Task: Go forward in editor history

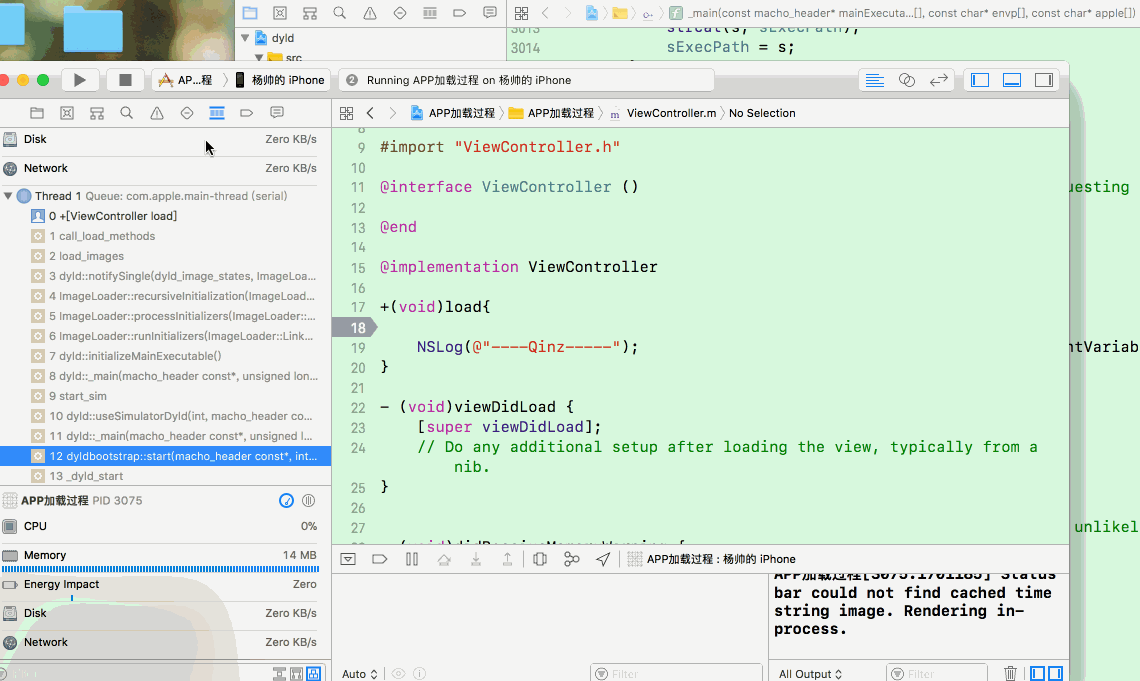Action: click(x=393, y=113)
